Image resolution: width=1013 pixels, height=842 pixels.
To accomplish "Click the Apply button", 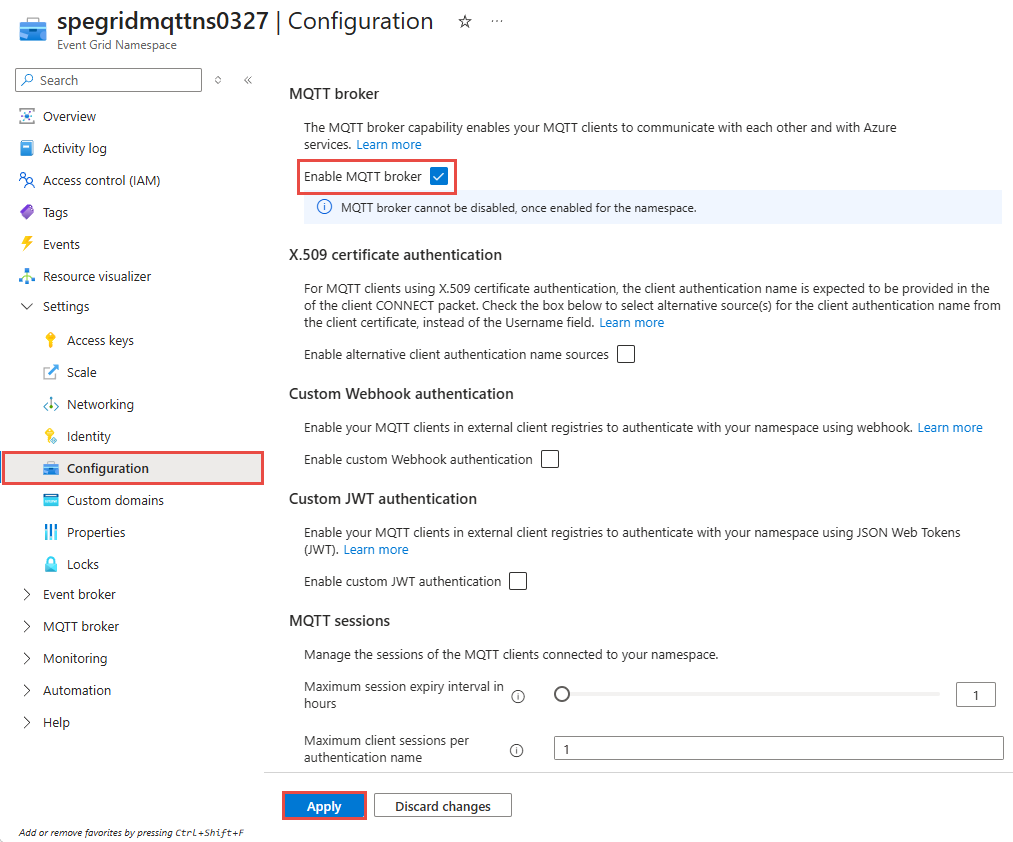I will coord(324,806).
